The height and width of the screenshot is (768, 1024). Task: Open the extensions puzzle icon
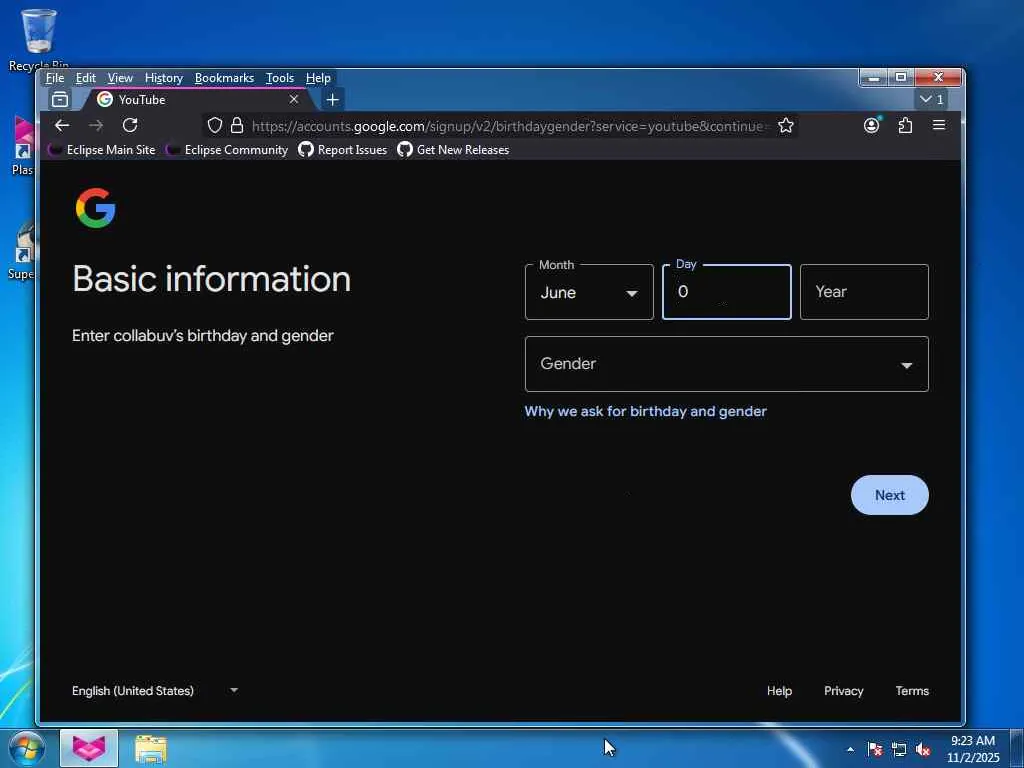(905, 125)
